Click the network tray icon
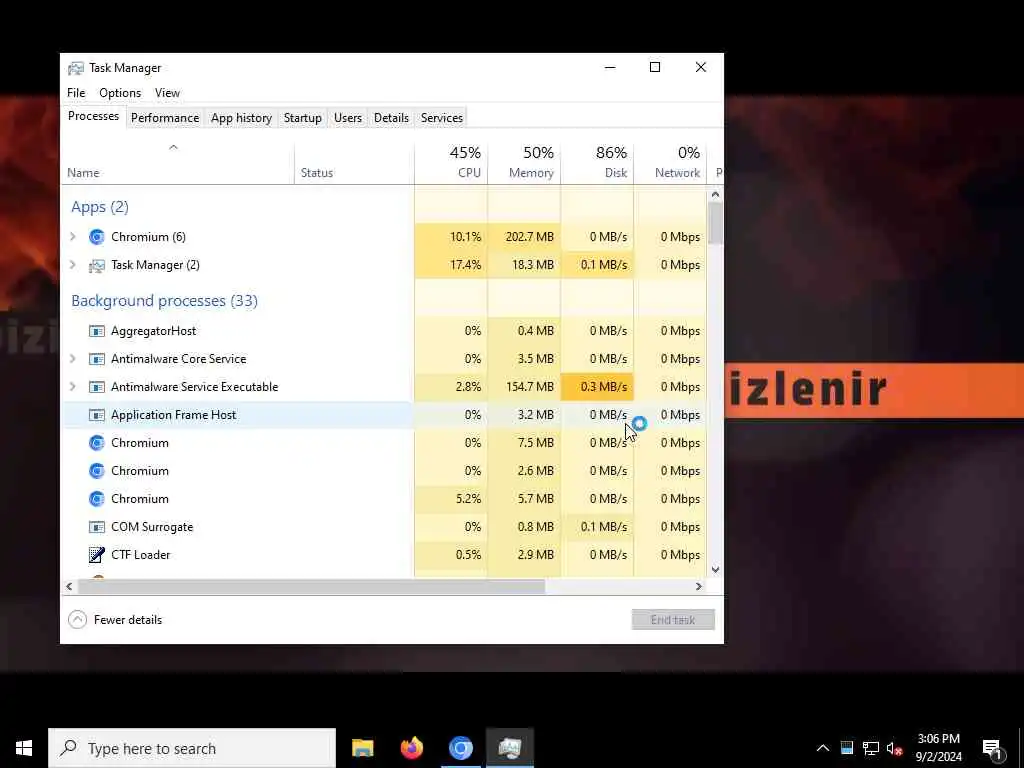The image size is (1024, 768). point(871,748)
